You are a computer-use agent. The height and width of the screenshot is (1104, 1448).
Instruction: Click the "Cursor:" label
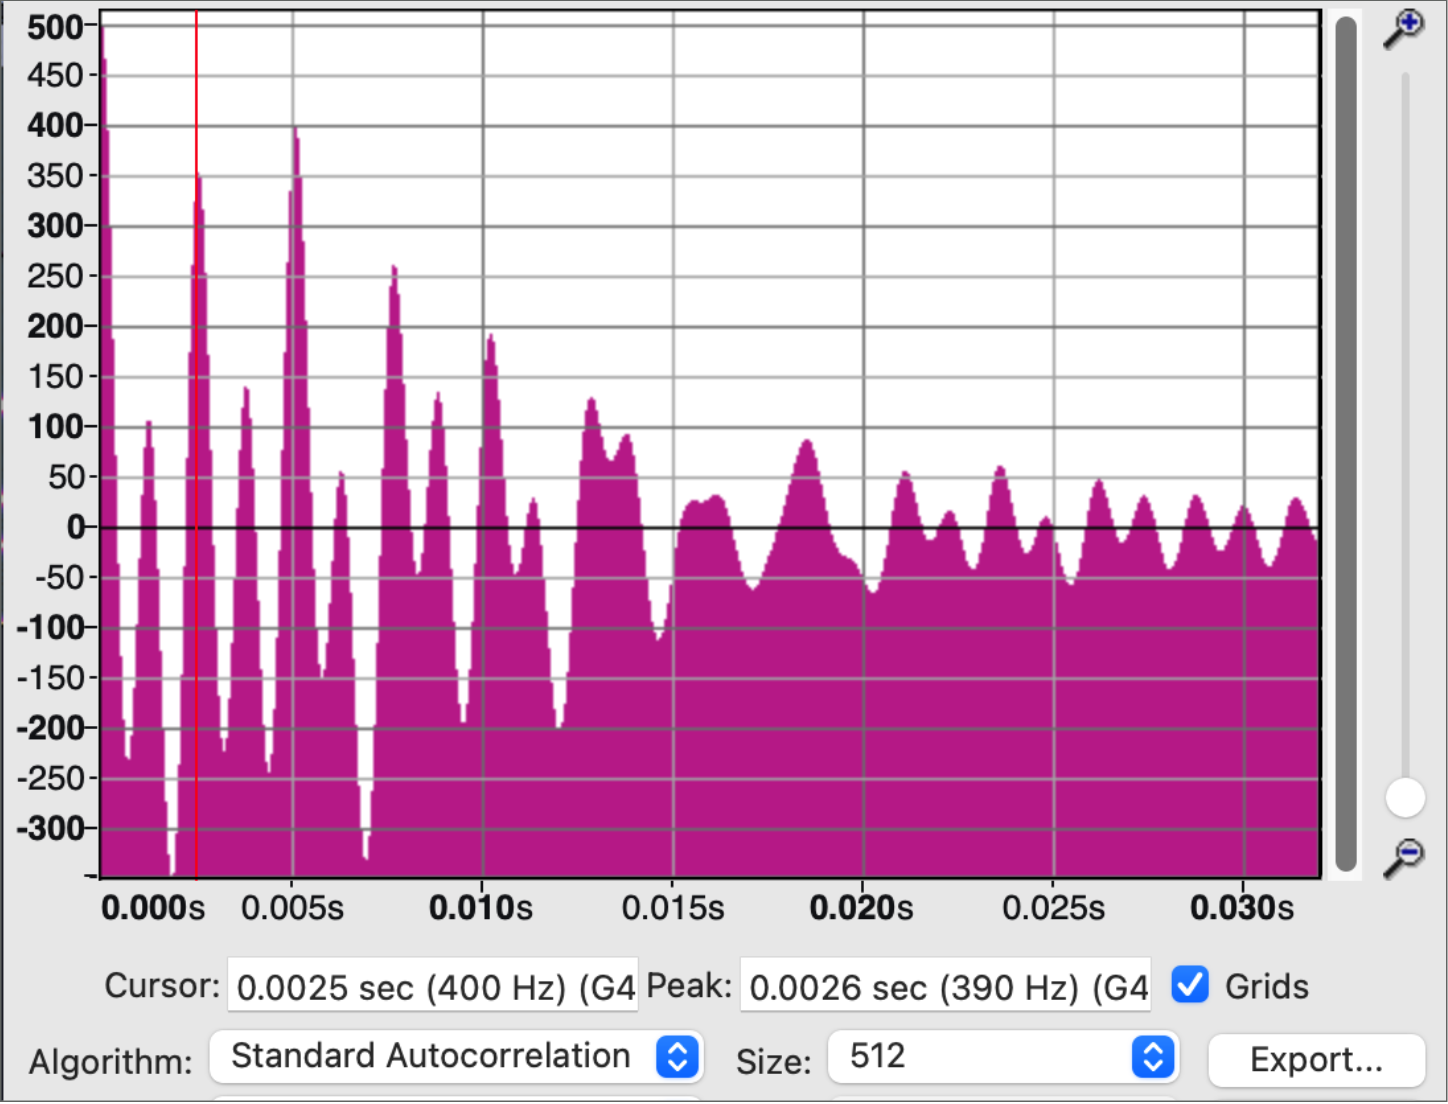(x=162, y=986)
